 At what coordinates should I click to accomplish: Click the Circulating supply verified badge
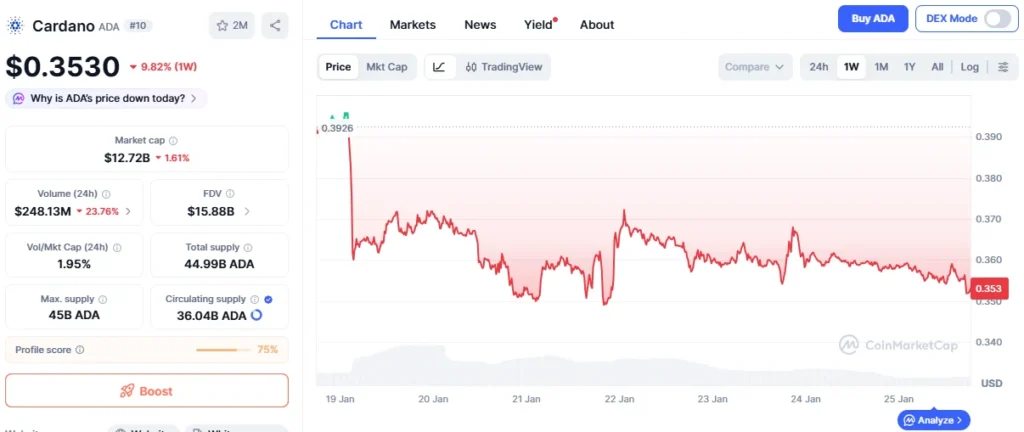pos(268,299)
